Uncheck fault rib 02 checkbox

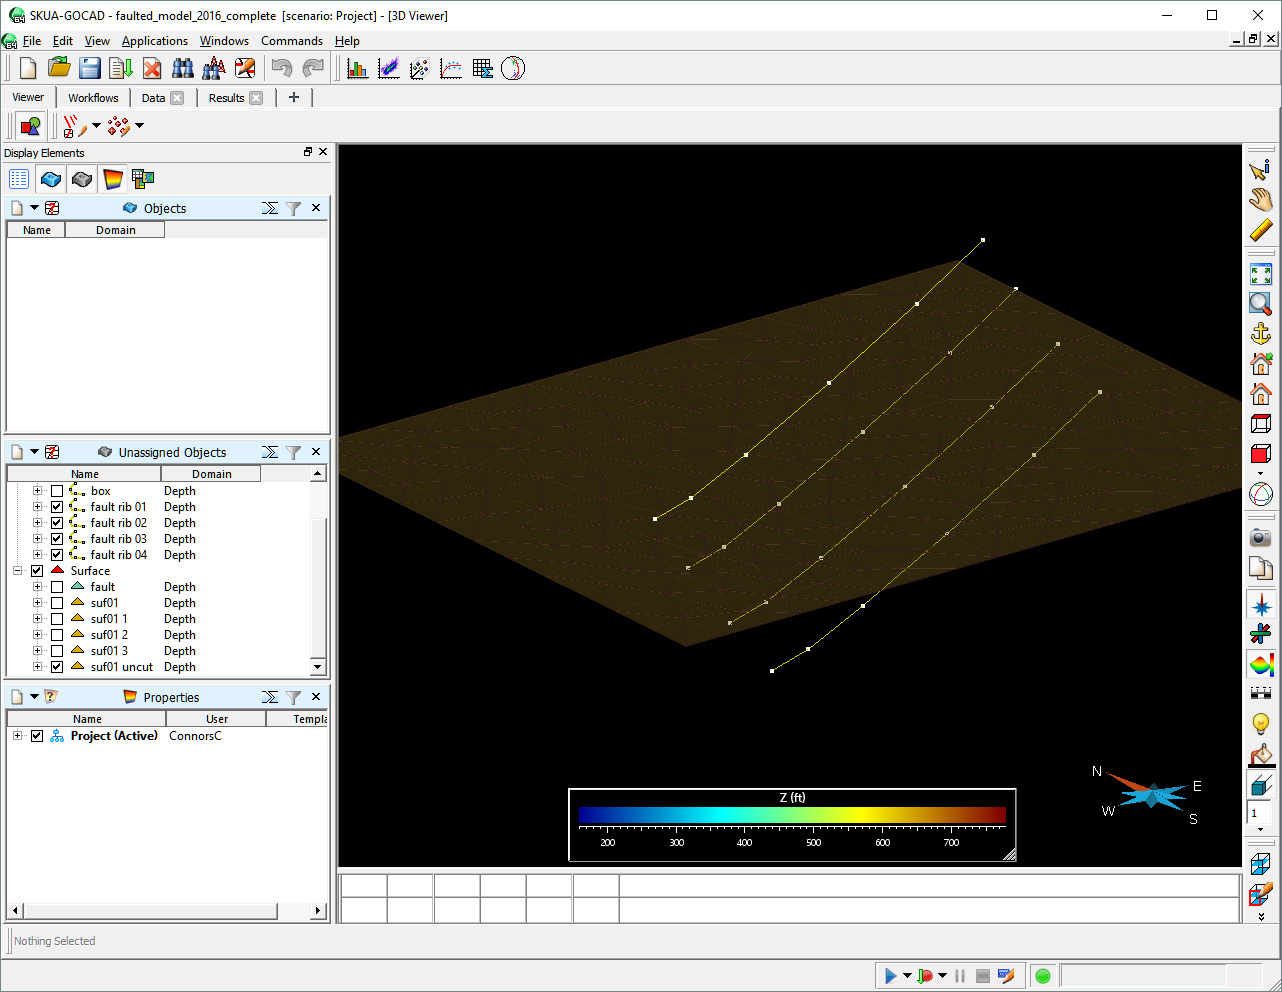[57, 523]
